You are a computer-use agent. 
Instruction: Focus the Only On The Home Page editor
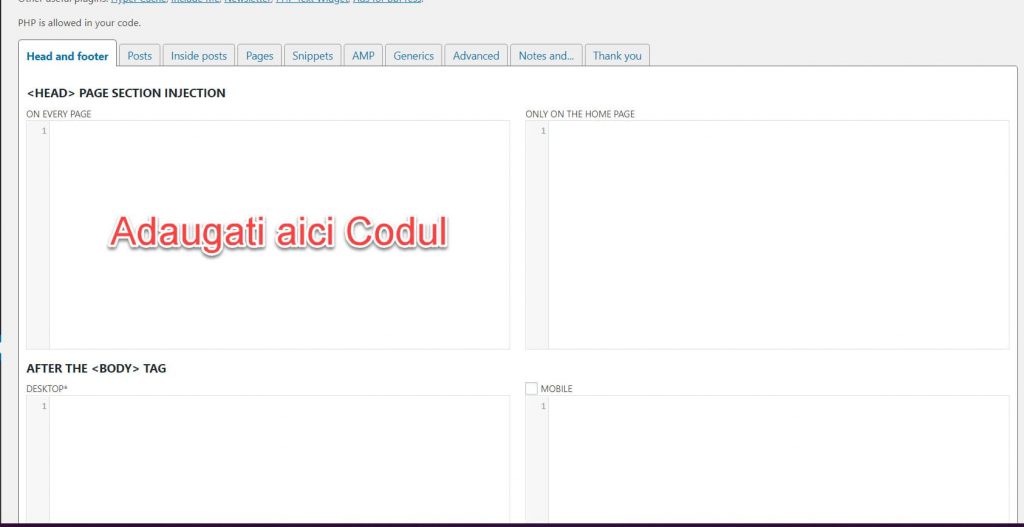(778, 235)
